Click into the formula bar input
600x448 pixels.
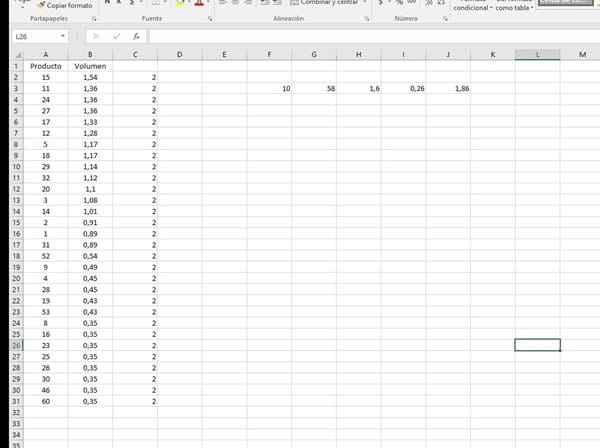[x=374, y=36]
